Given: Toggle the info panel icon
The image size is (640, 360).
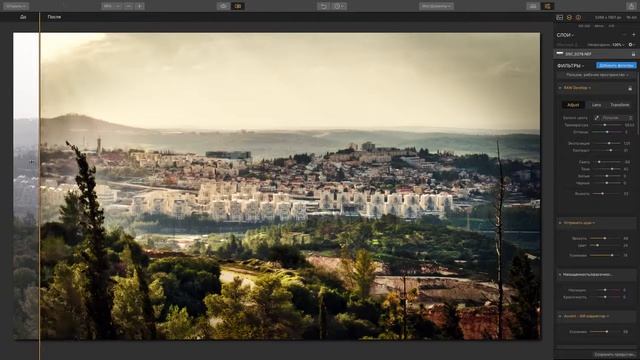Looking at the screenshot, I should pyautogui.click(x=578, y=18).
